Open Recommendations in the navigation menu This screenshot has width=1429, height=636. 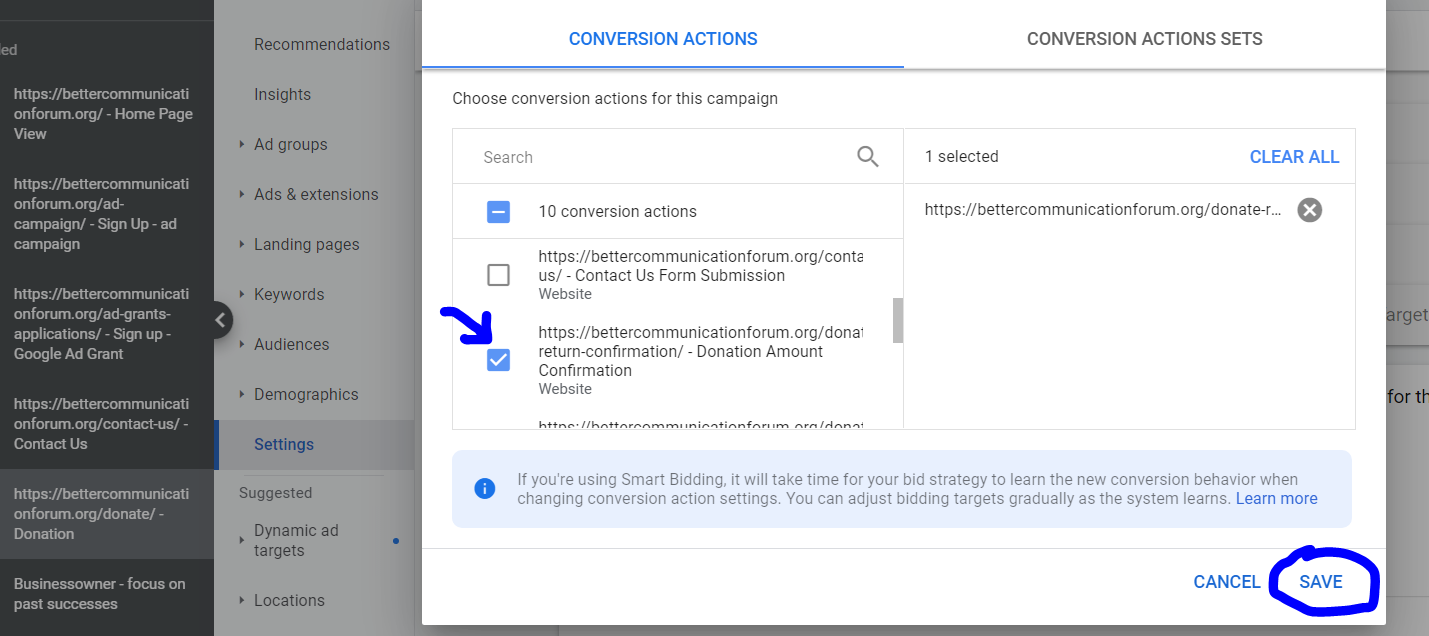(x=322, y=44)
